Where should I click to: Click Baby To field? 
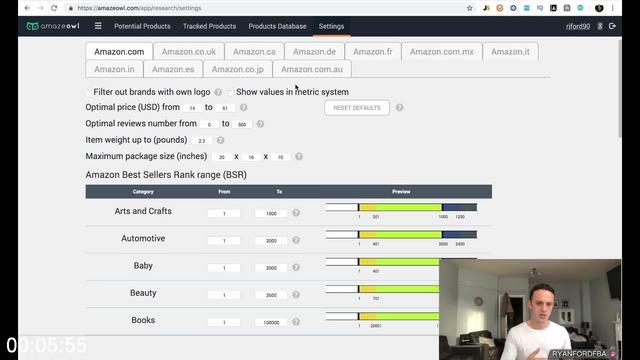click(x=271, y=268)
